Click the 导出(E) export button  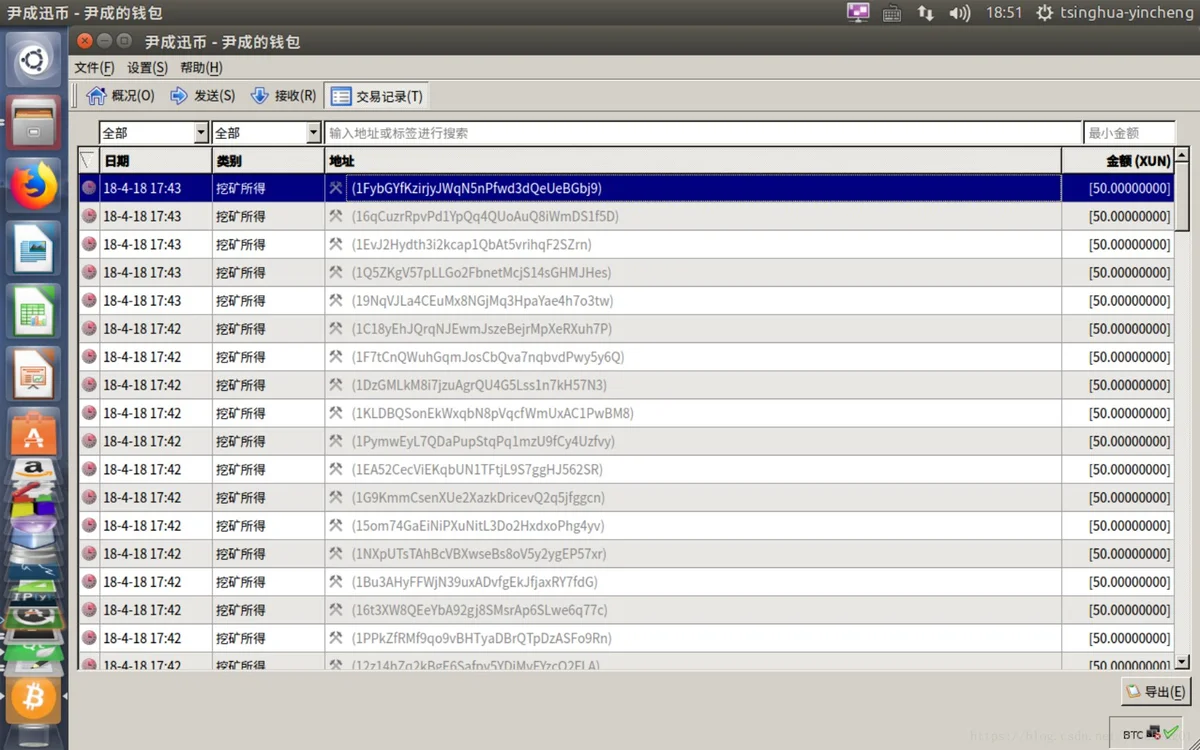click(x=1155, y=691)
